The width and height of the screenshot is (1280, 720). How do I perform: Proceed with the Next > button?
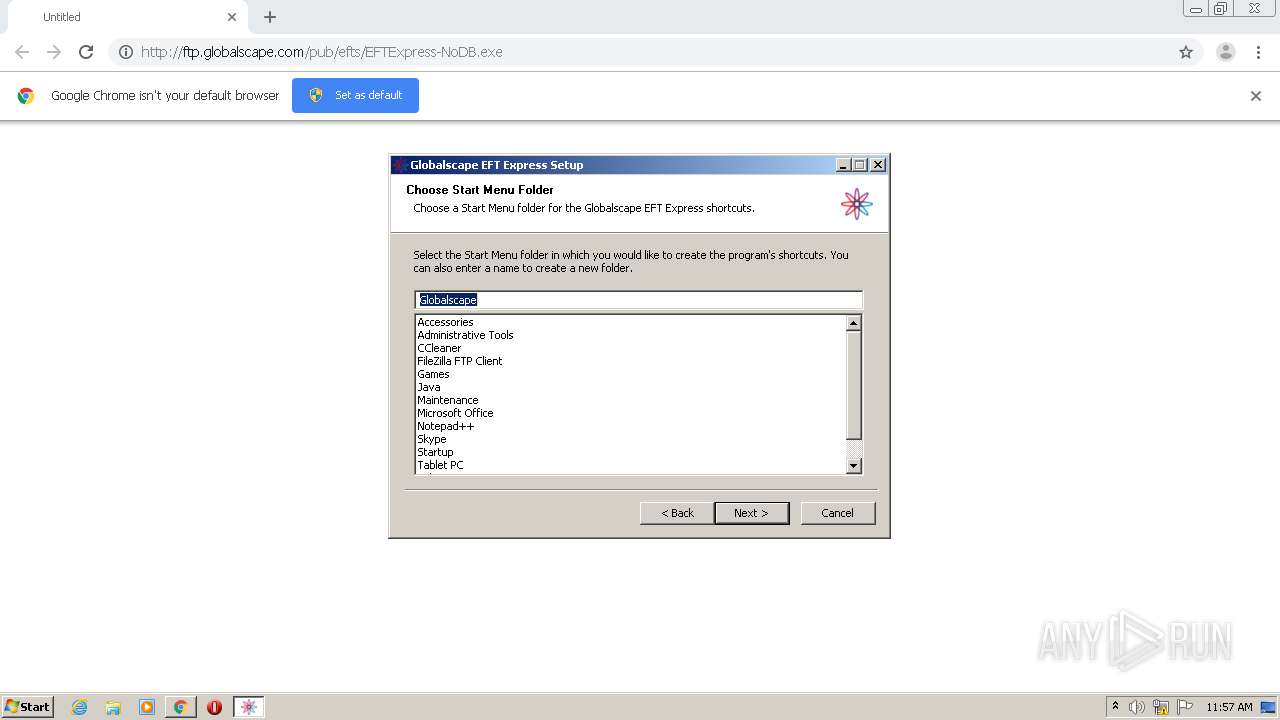751,513
